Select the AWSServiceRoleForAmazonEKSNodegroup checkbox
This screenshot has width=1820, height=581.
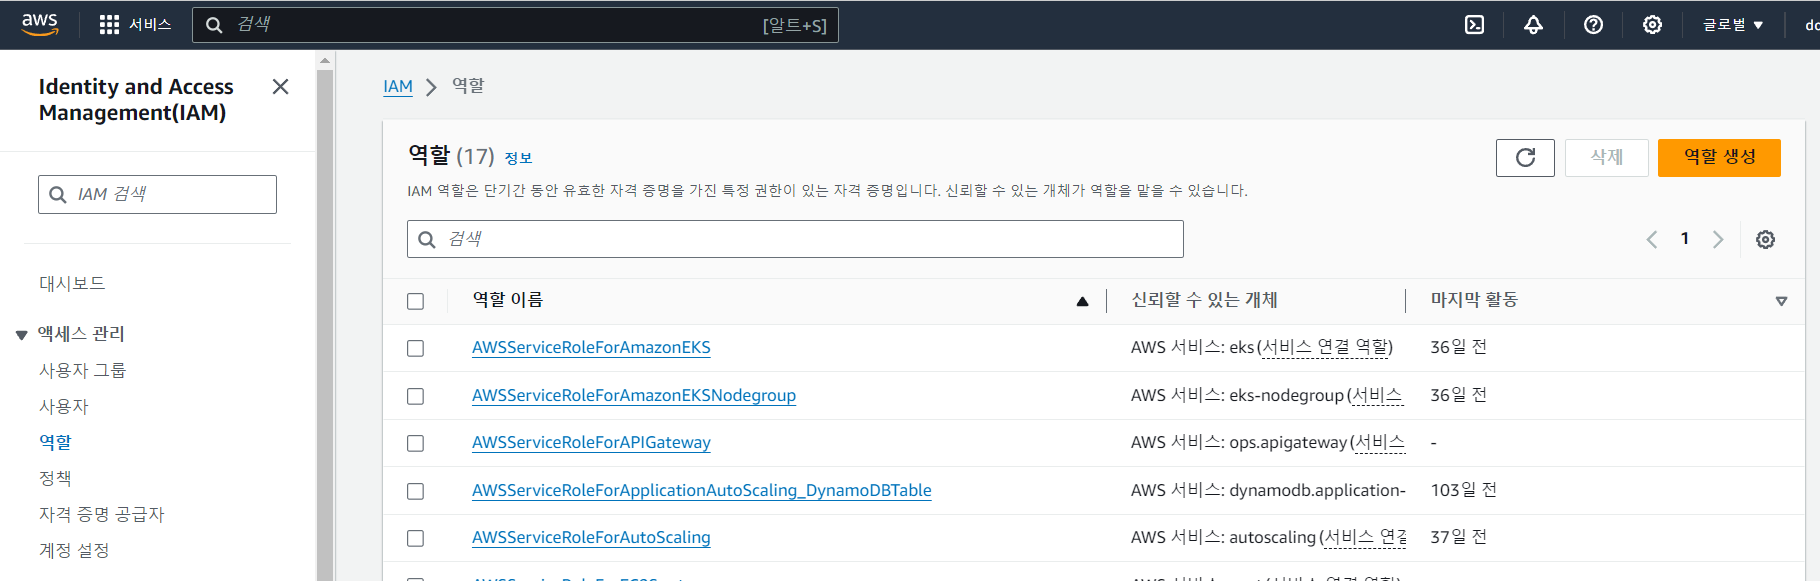416,396
